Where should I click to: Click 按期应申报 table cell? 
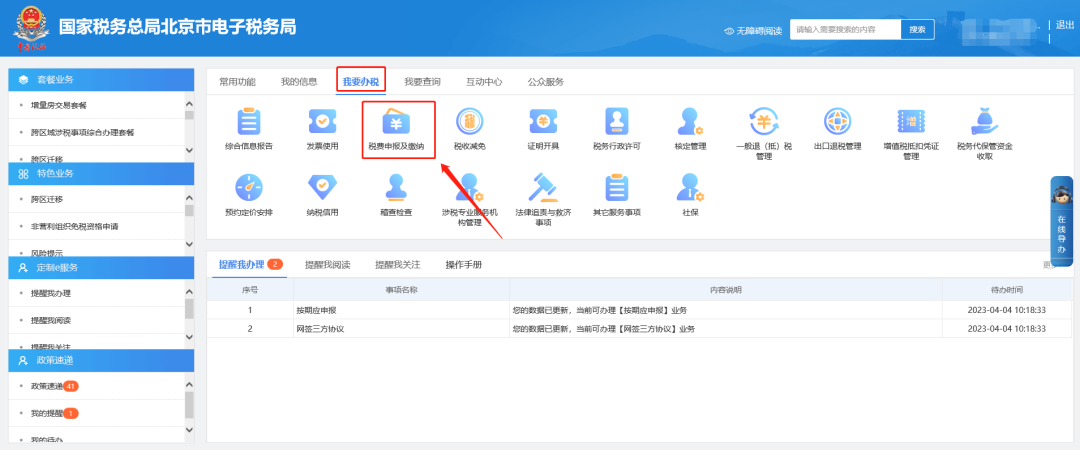(402, 310)
